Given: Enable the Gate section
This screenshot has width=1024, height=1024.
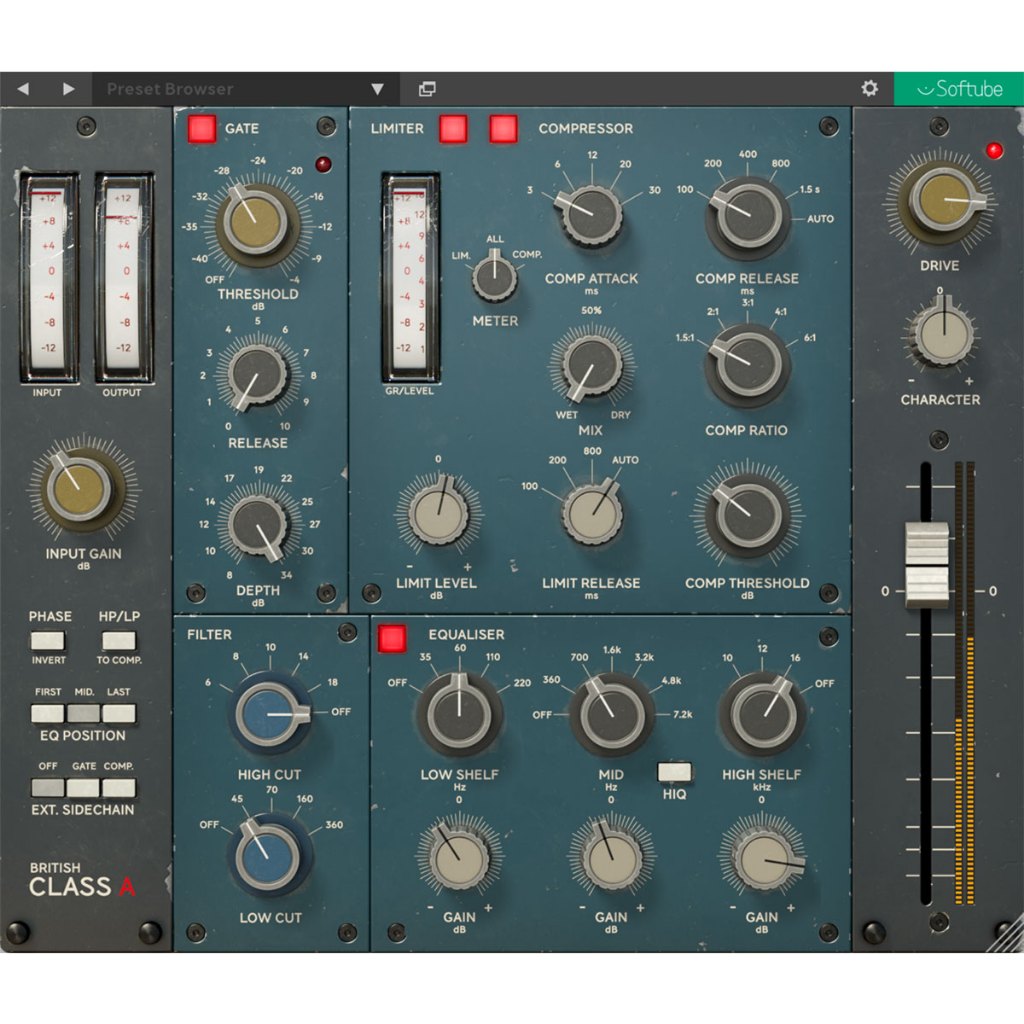Looking at the screenshot, I should (x=202, y=130).
